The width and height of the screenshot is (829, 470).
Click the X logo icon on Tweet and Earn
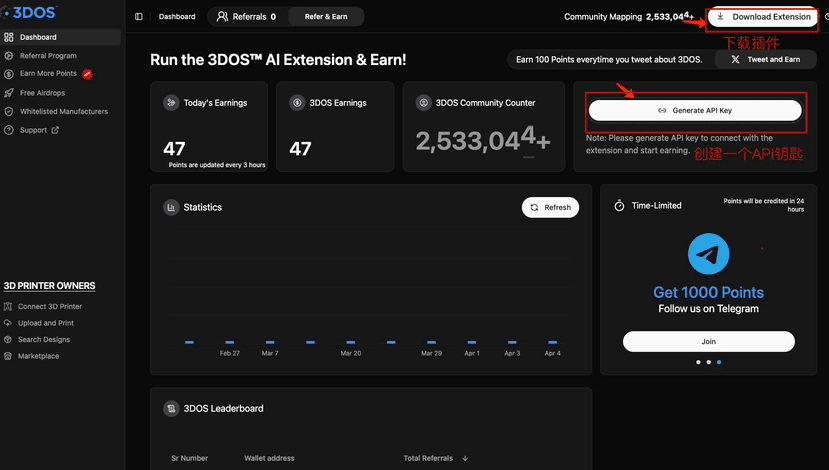click(x=735, y=59)
